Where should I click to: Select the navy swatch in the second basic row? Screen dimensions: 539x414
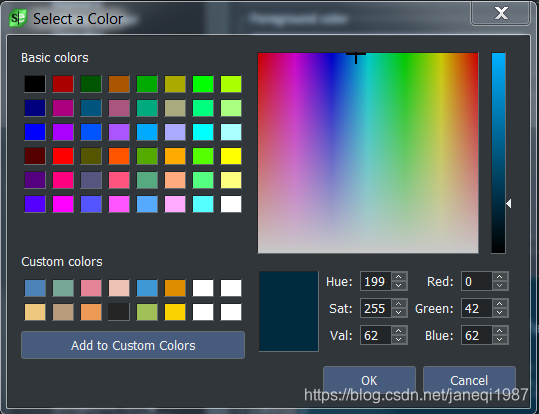click(x=35, y=108)
